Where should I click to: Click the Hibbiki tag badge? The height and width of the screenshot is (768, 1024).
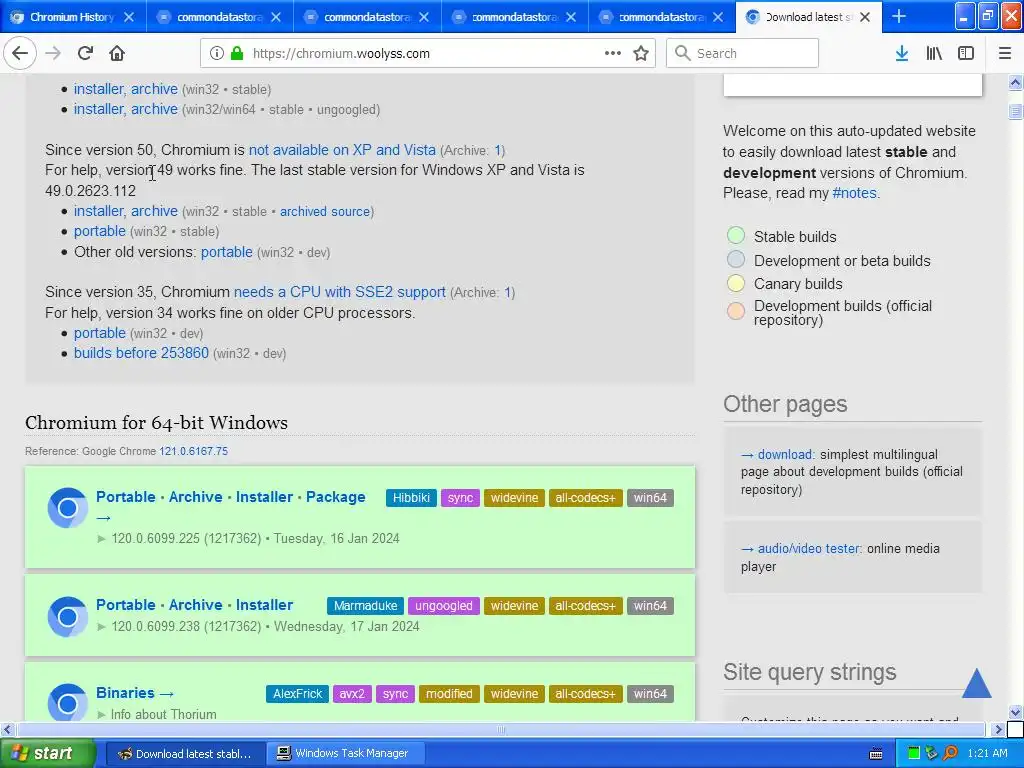(x=411, y=498)
